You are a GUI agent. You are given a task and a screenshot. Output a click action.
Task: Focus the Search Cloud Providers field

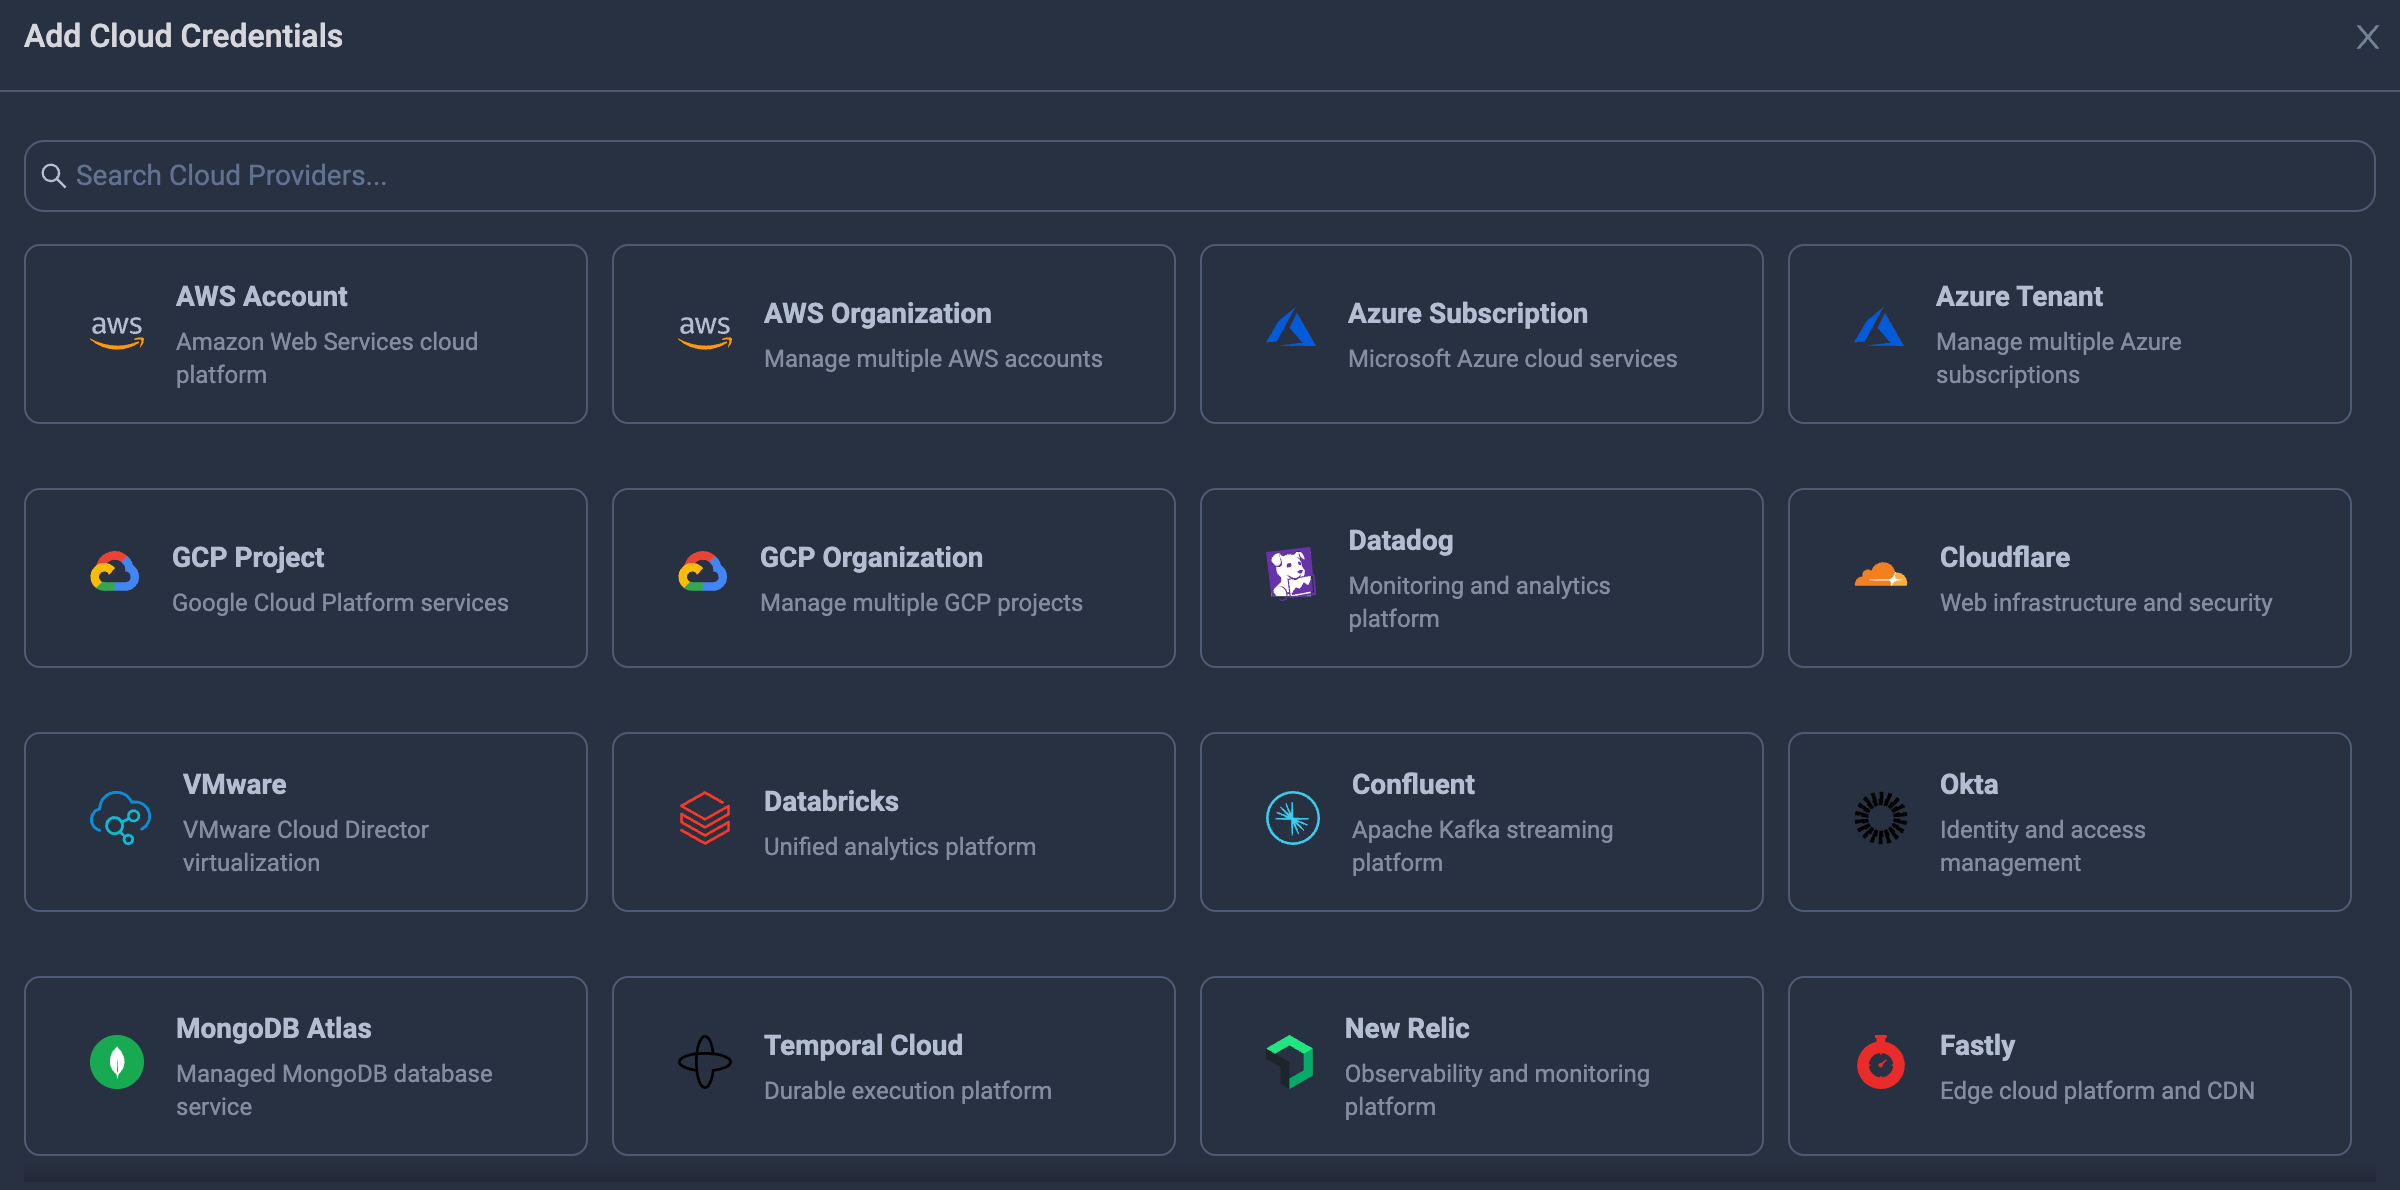(x=1200, y=176)
